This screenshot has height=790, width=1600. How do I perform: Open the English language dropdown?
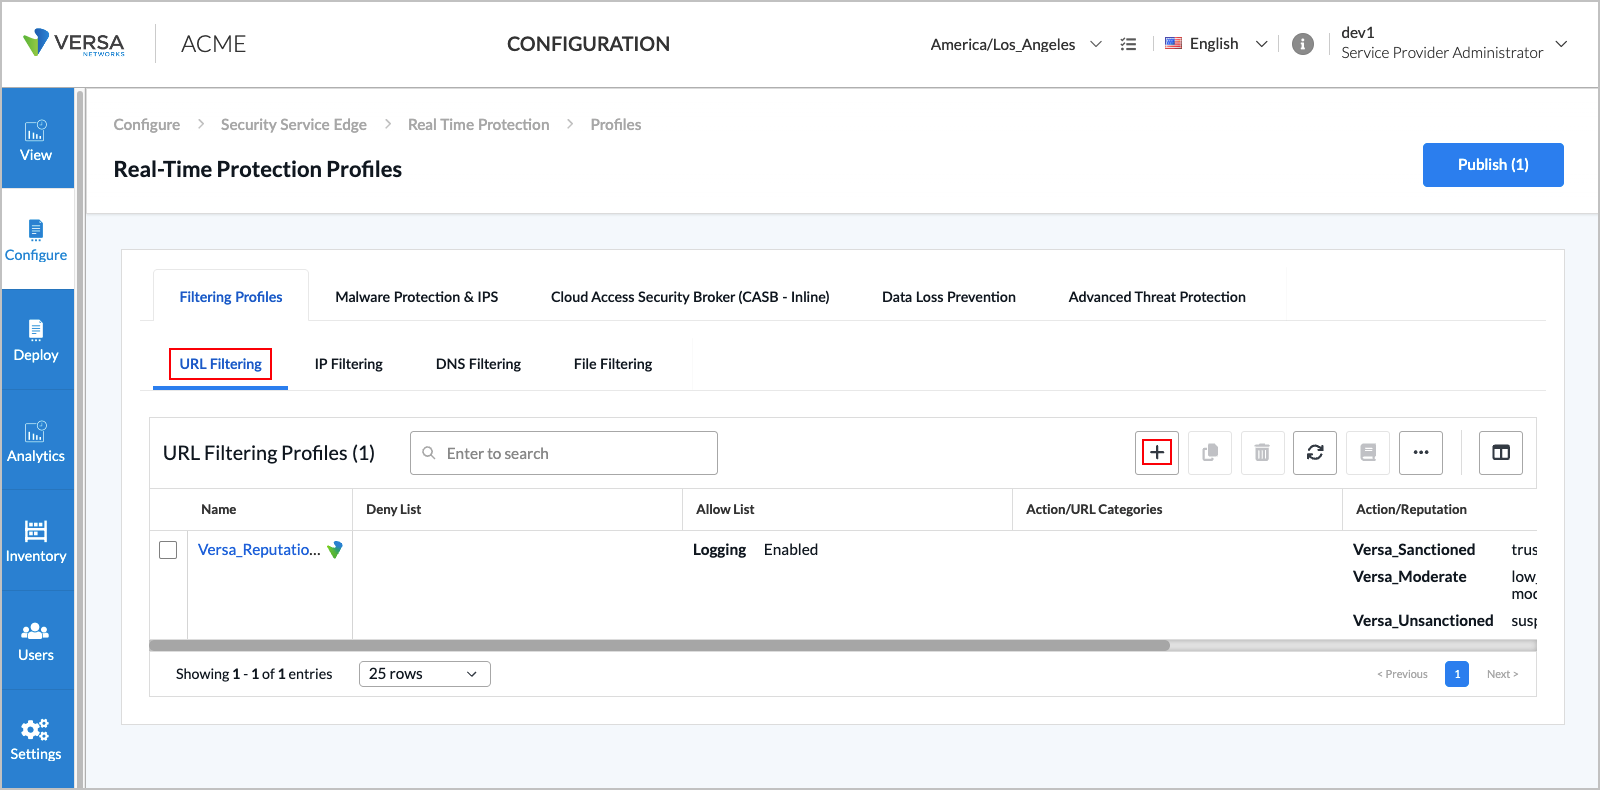pyautogui.click(x=1216, y=44)
